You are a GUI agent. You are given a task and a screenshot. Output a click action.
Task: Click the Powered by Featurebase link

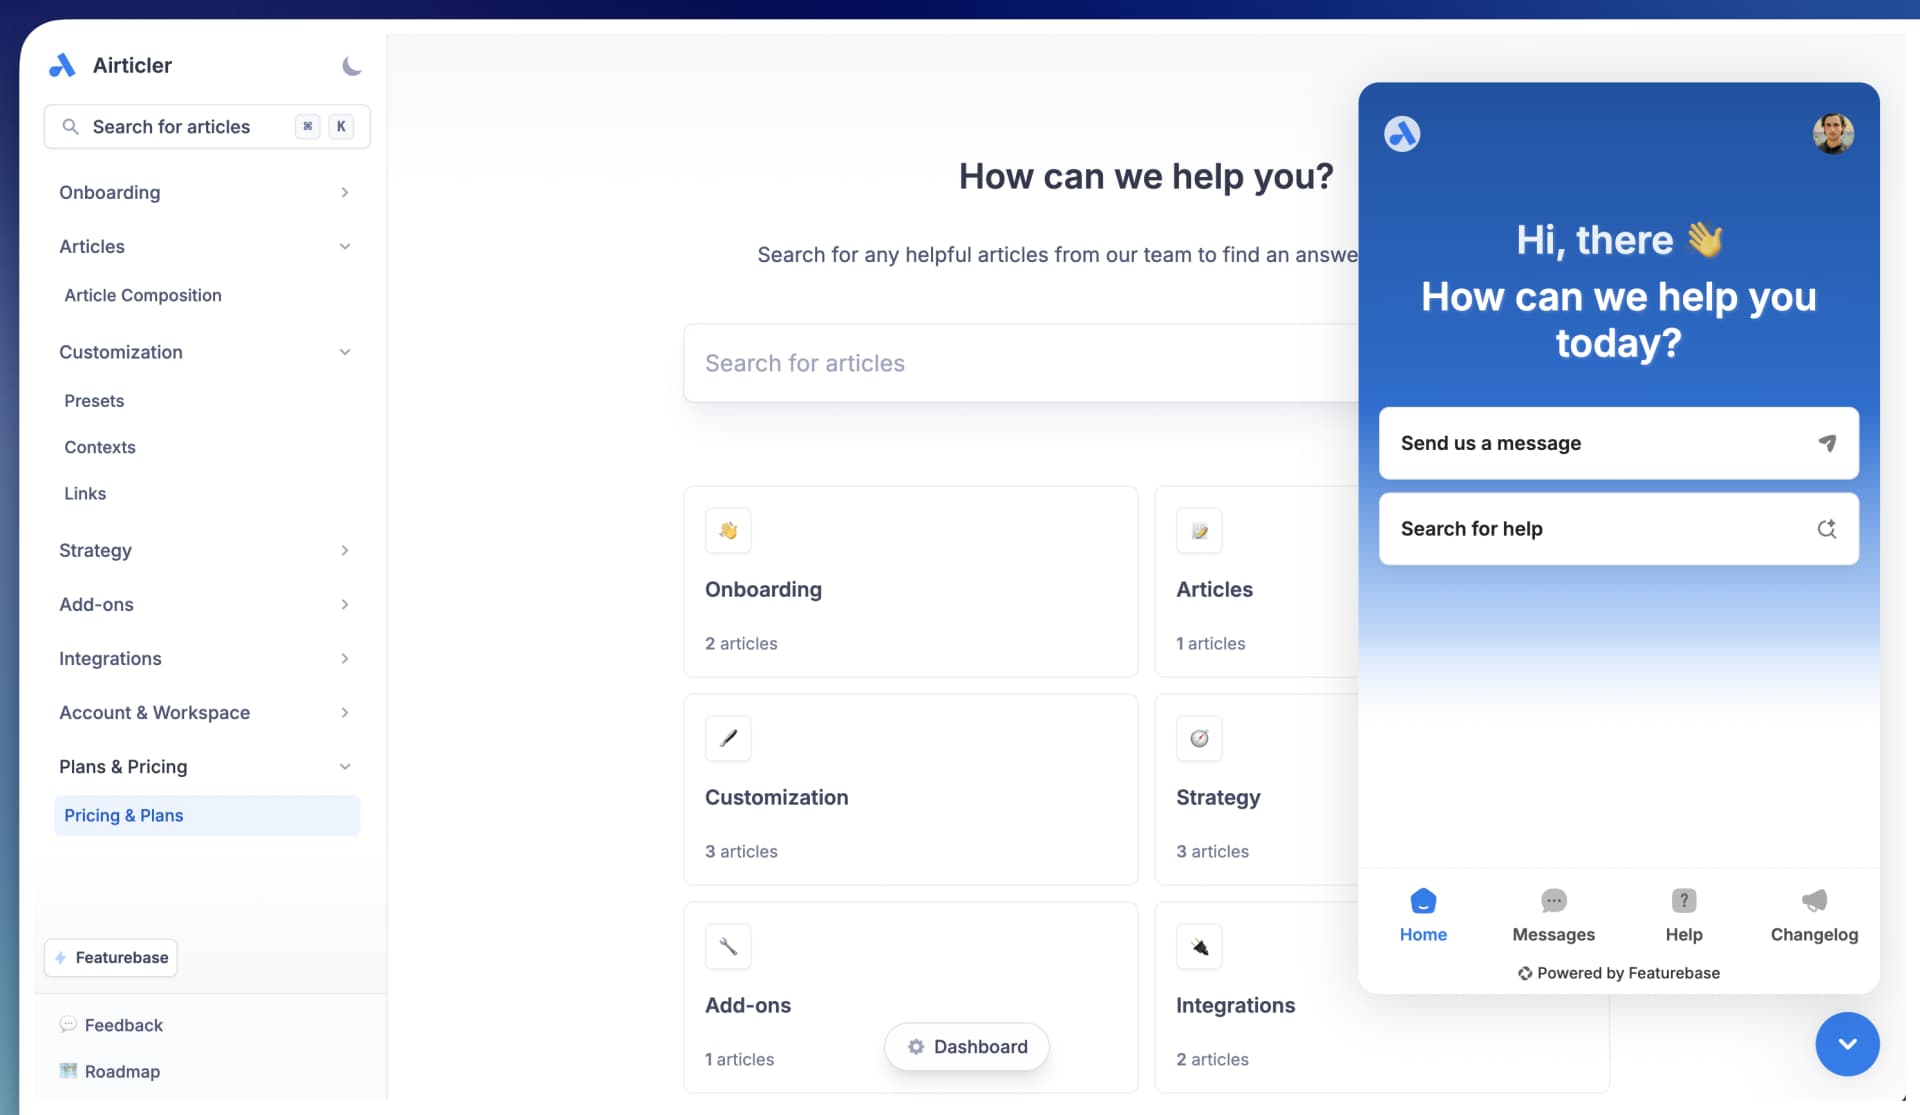[1617, 972]
